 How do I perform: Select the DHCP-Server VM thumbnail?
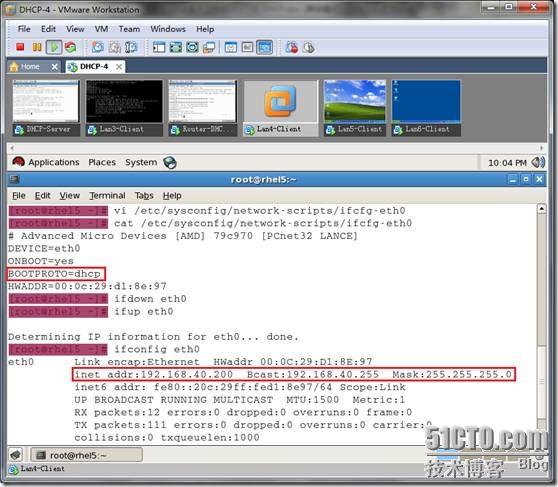tap(46, 108)
